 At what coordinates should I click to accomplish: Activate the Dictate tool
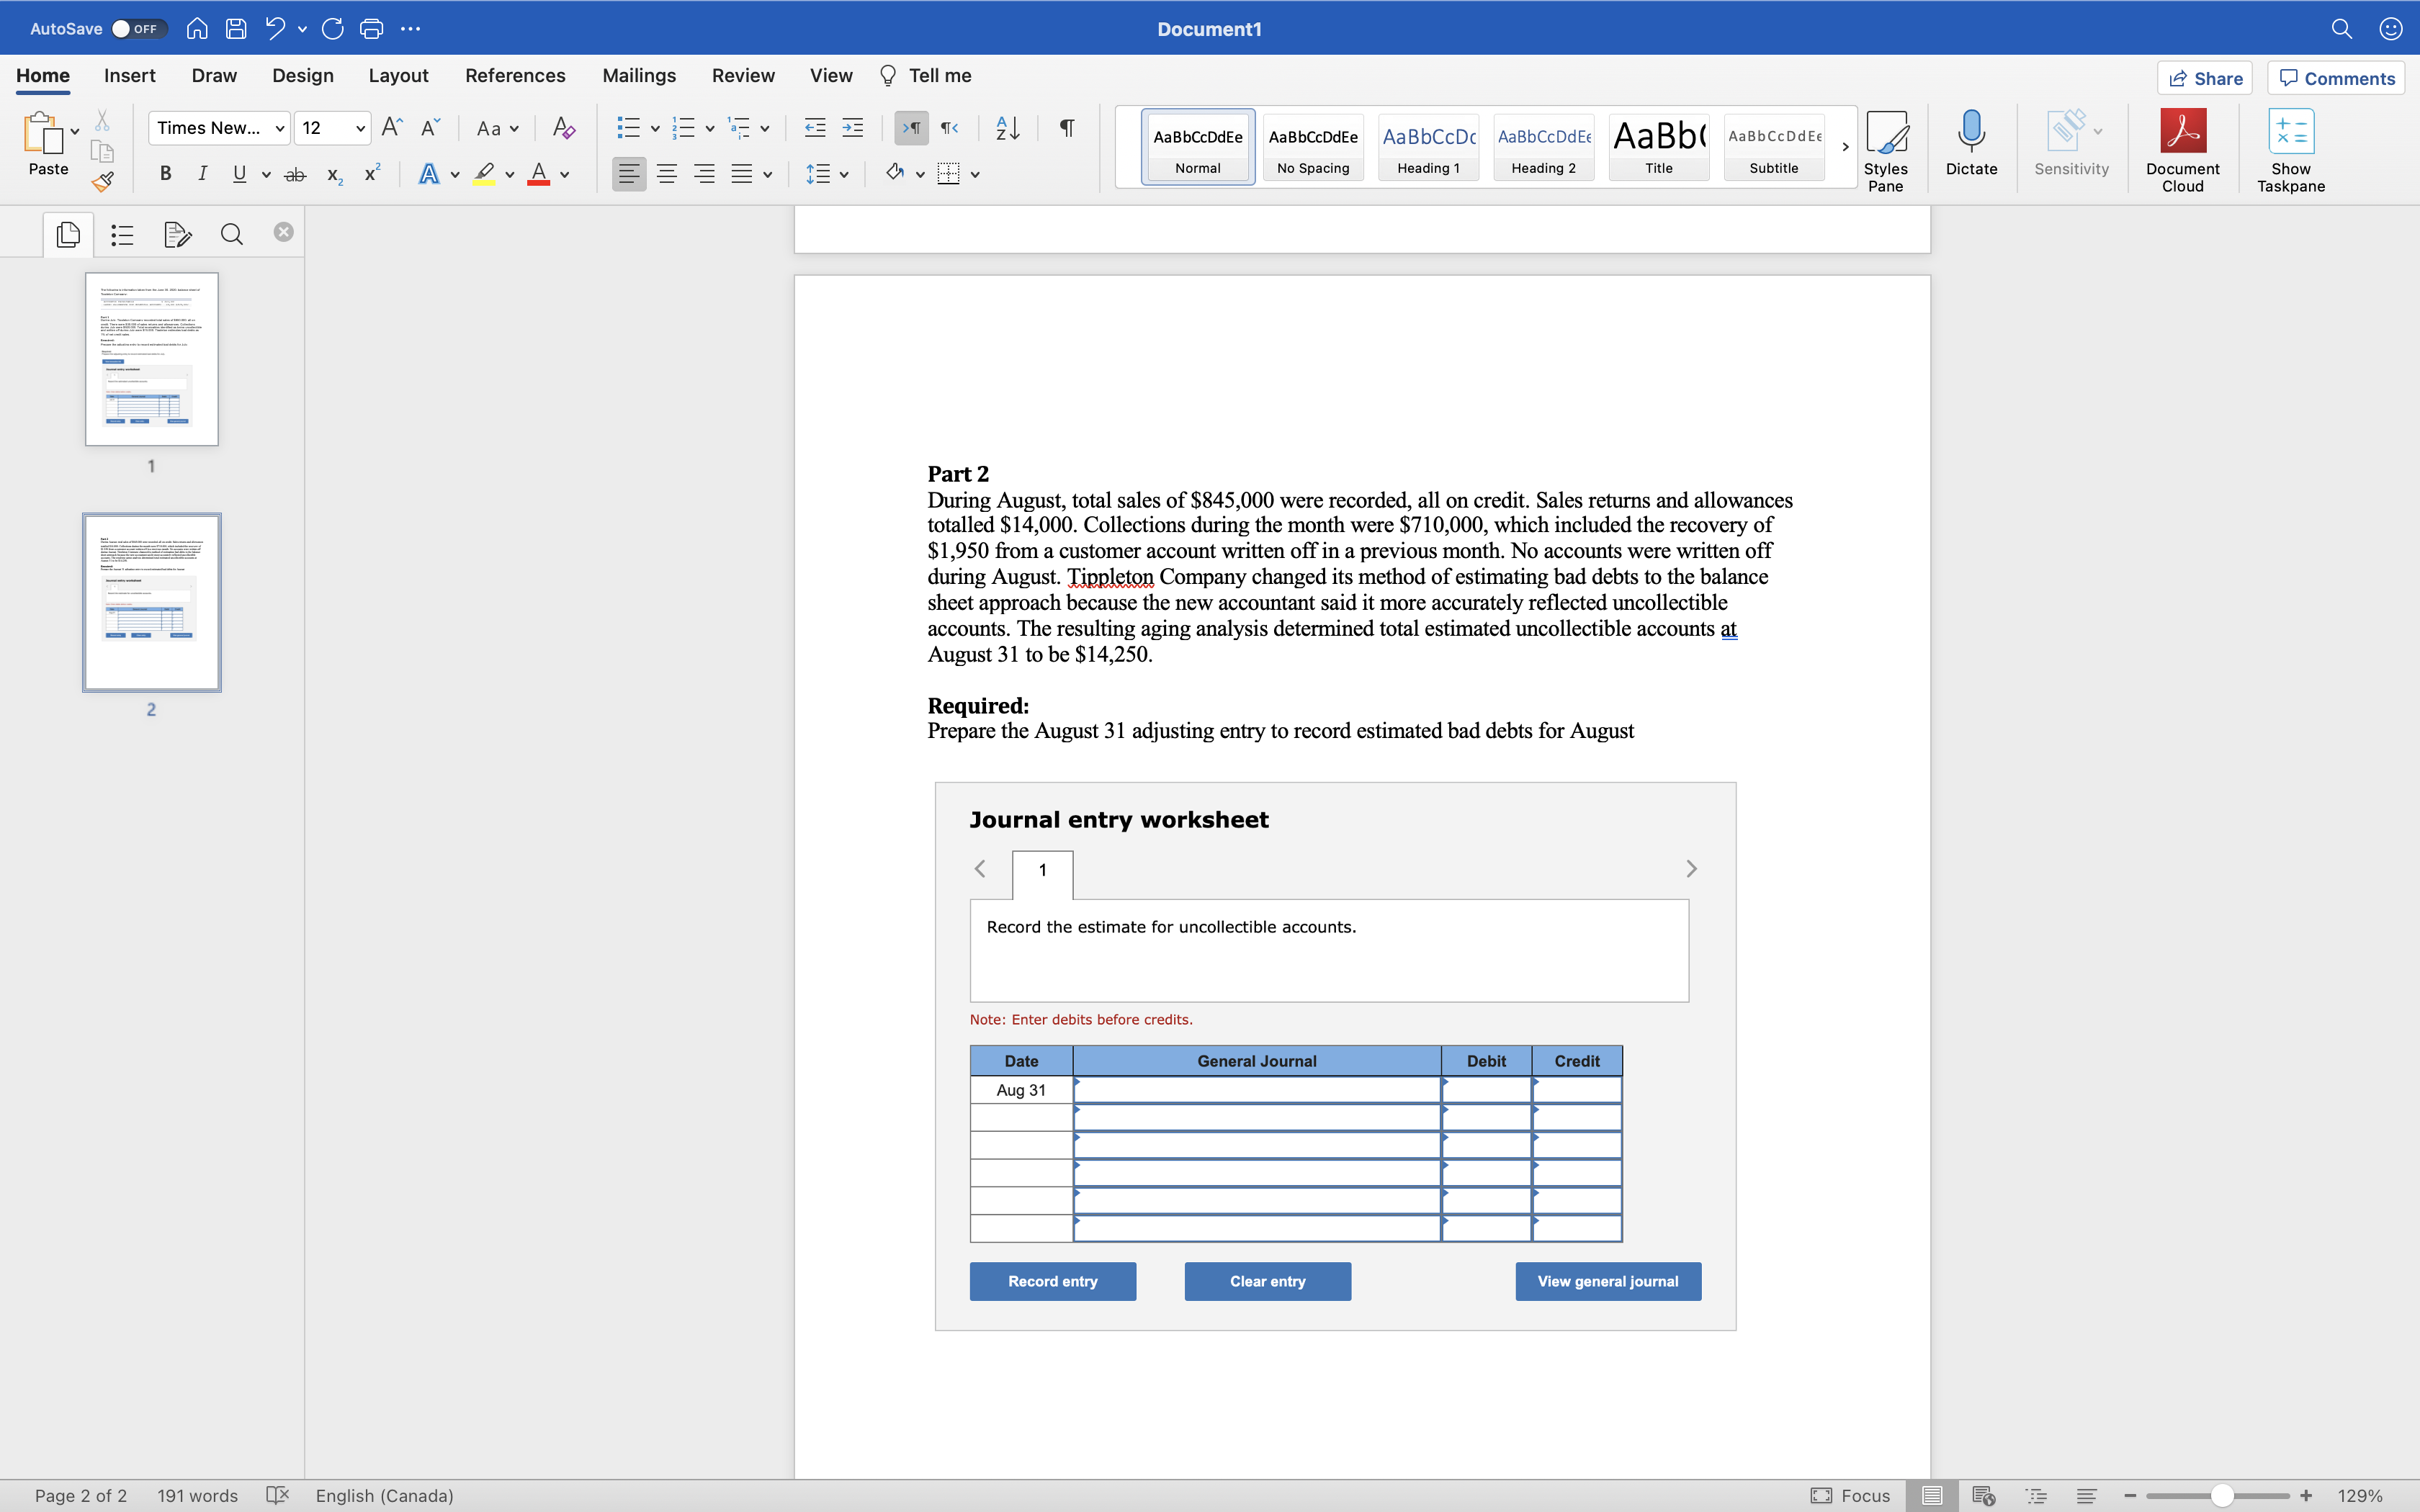click(1971, 145)
